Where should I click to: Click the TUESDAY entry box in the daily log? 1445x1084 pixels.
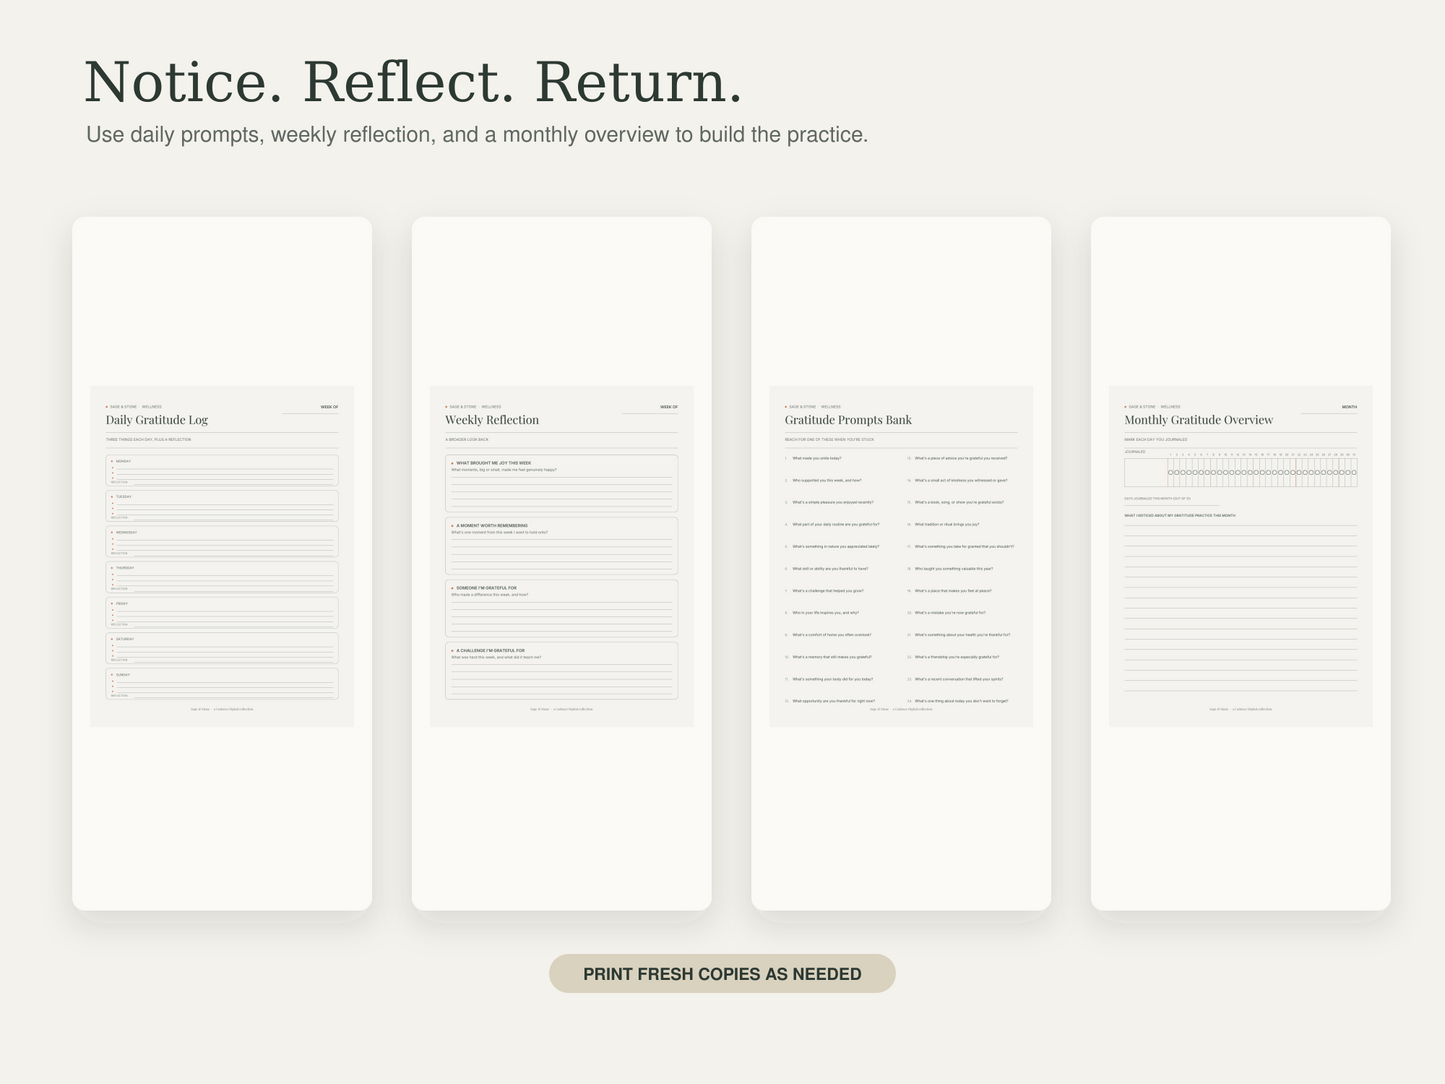click(222, 506)
